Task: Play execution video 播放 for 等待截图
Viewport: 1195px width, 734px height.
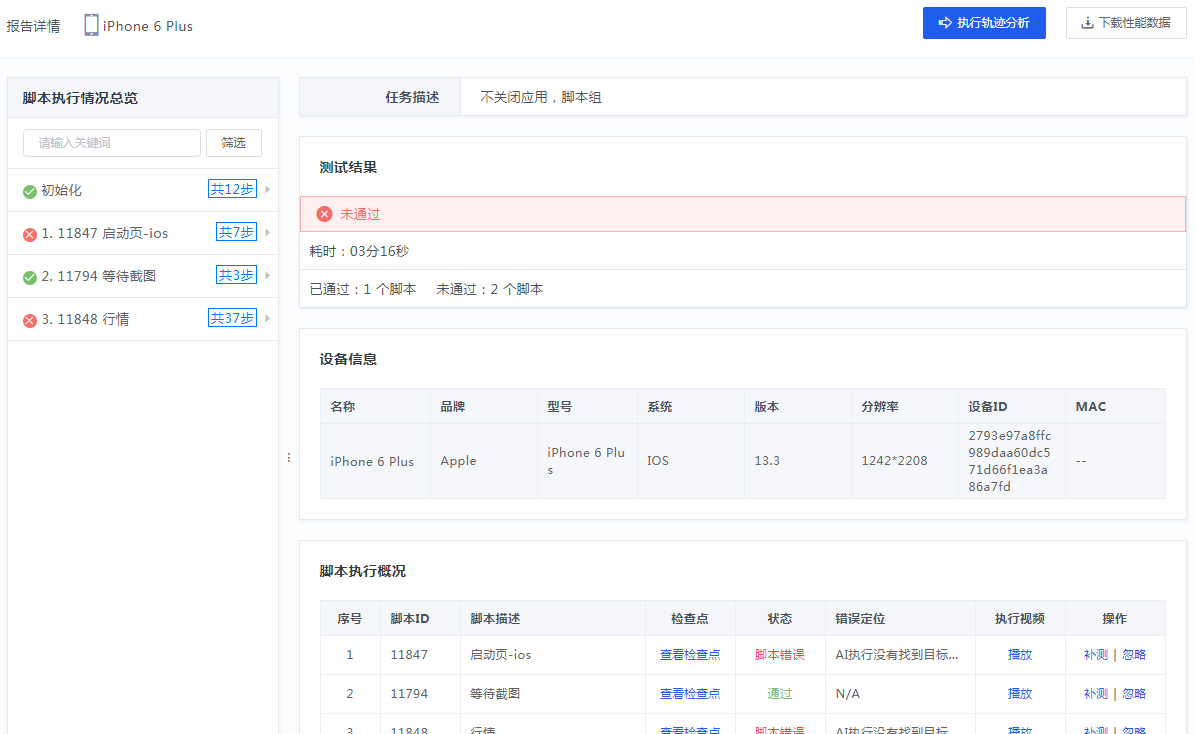Action: point(1020,694)
